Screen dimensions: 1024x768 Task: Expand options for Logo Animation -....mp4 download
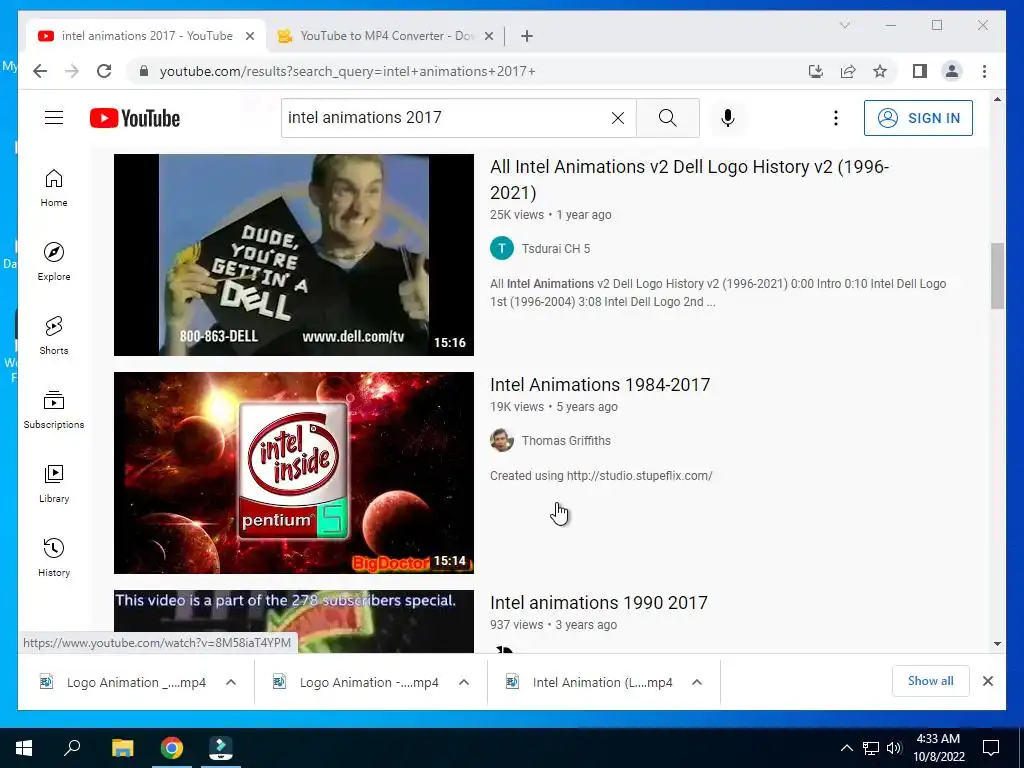[464, 682]
